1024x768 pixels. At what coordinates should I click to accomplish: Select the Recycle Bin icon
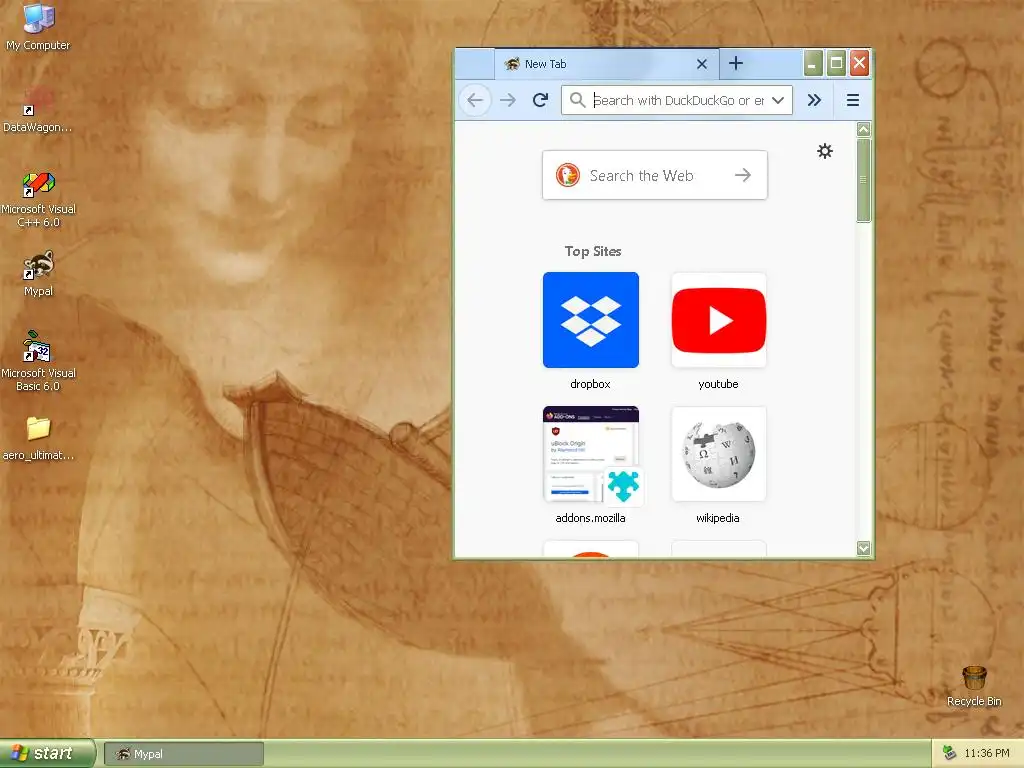tap(974, 686)
